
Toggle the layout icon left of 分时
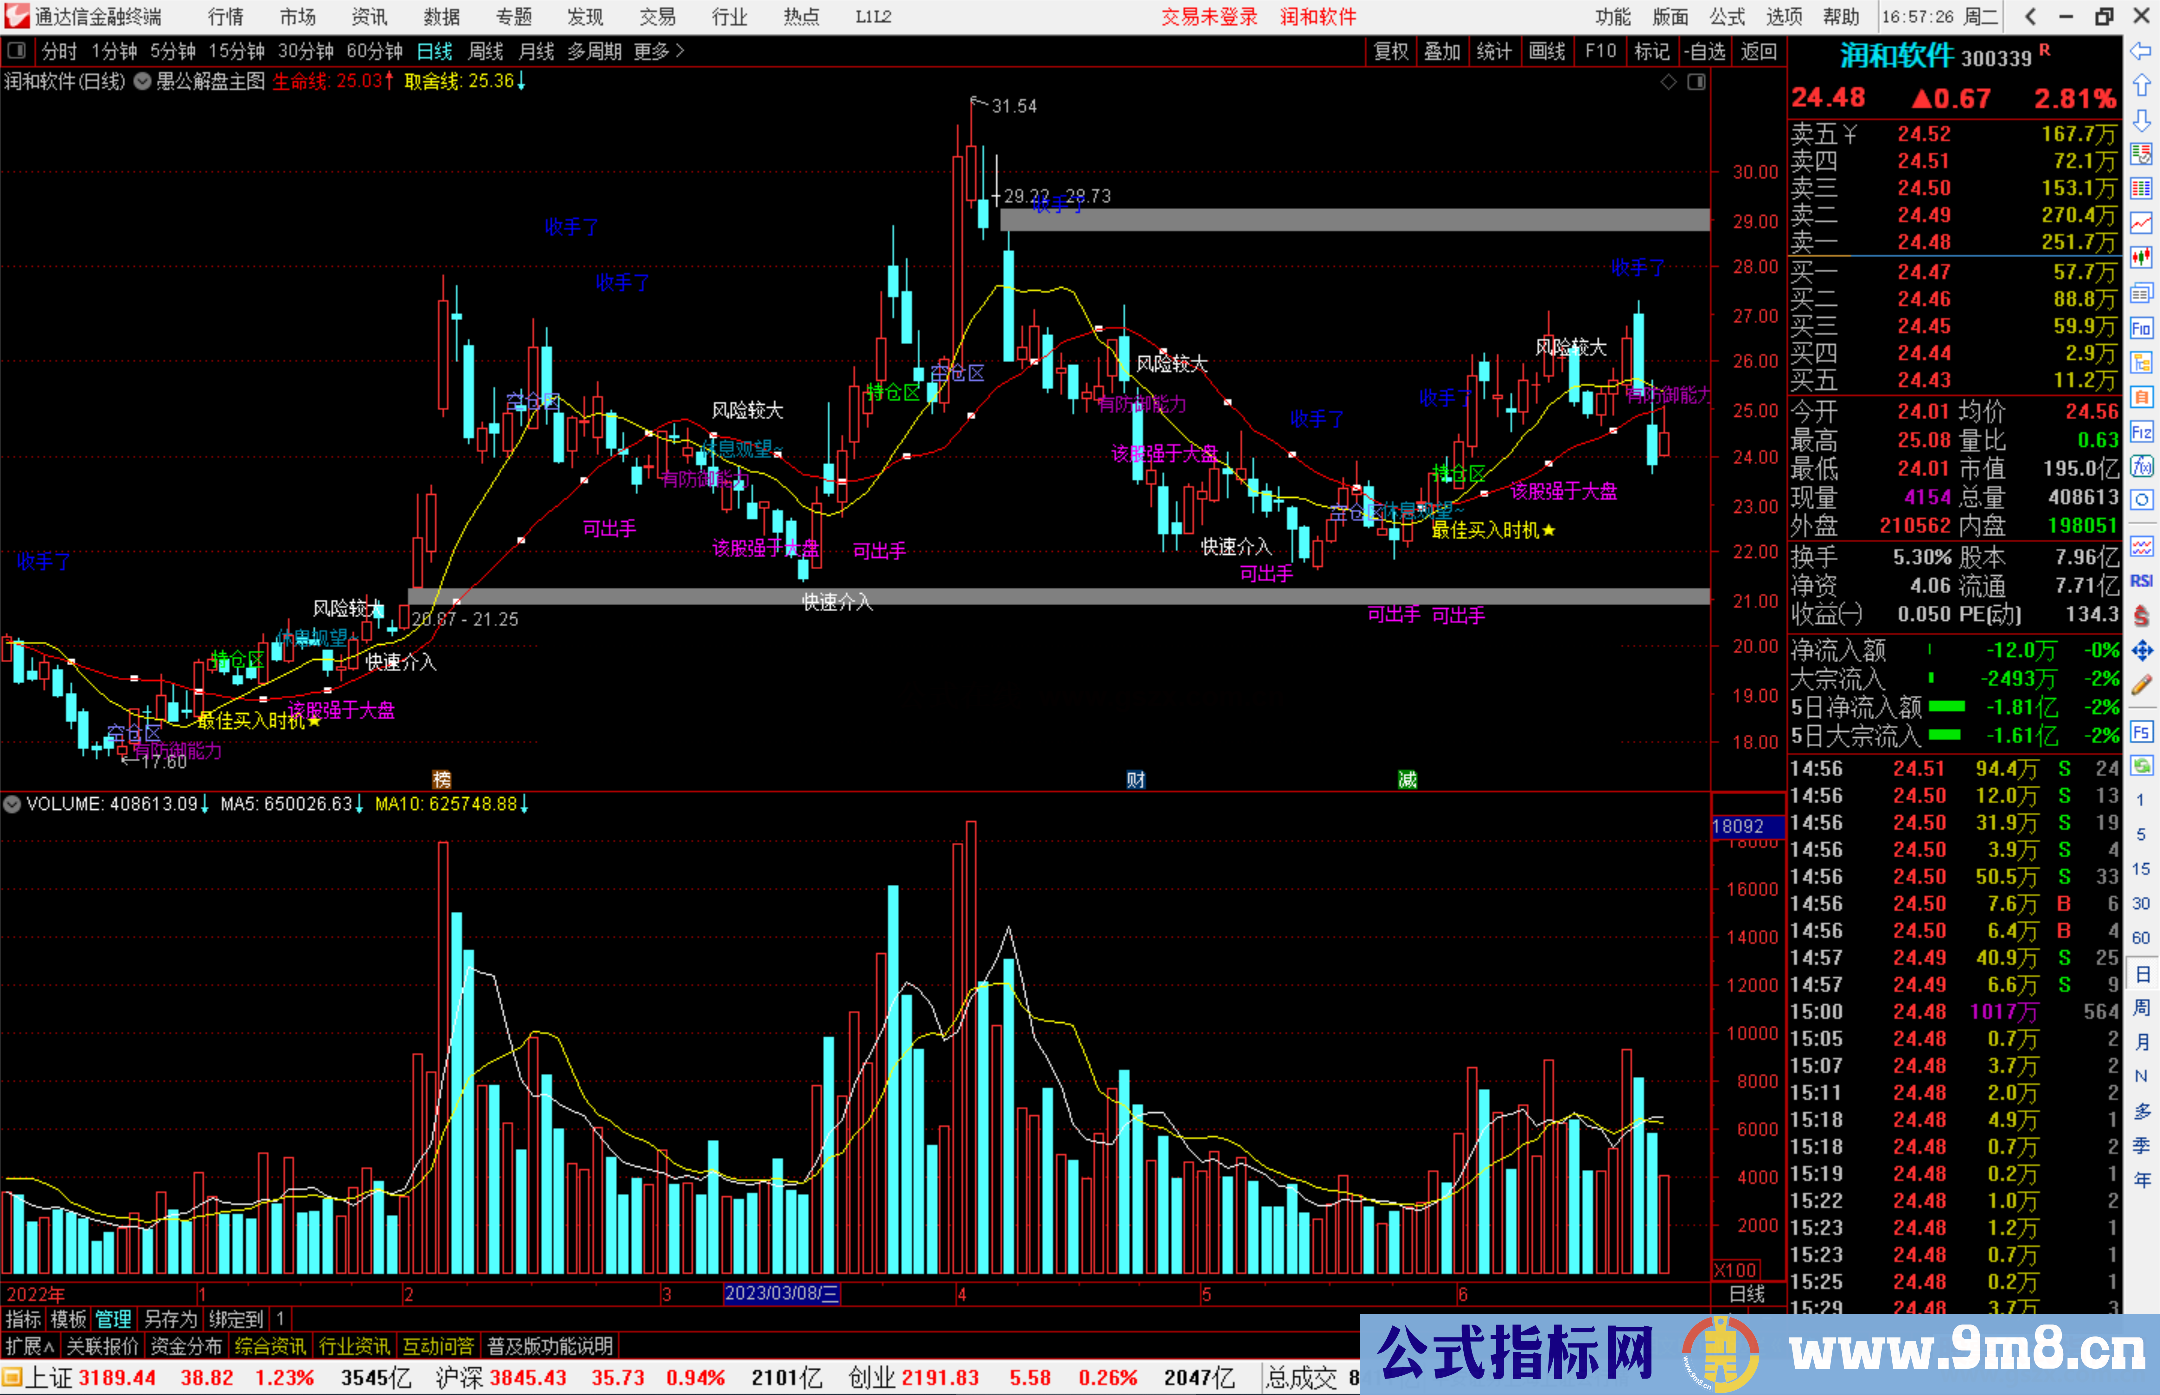pos(17,51)
